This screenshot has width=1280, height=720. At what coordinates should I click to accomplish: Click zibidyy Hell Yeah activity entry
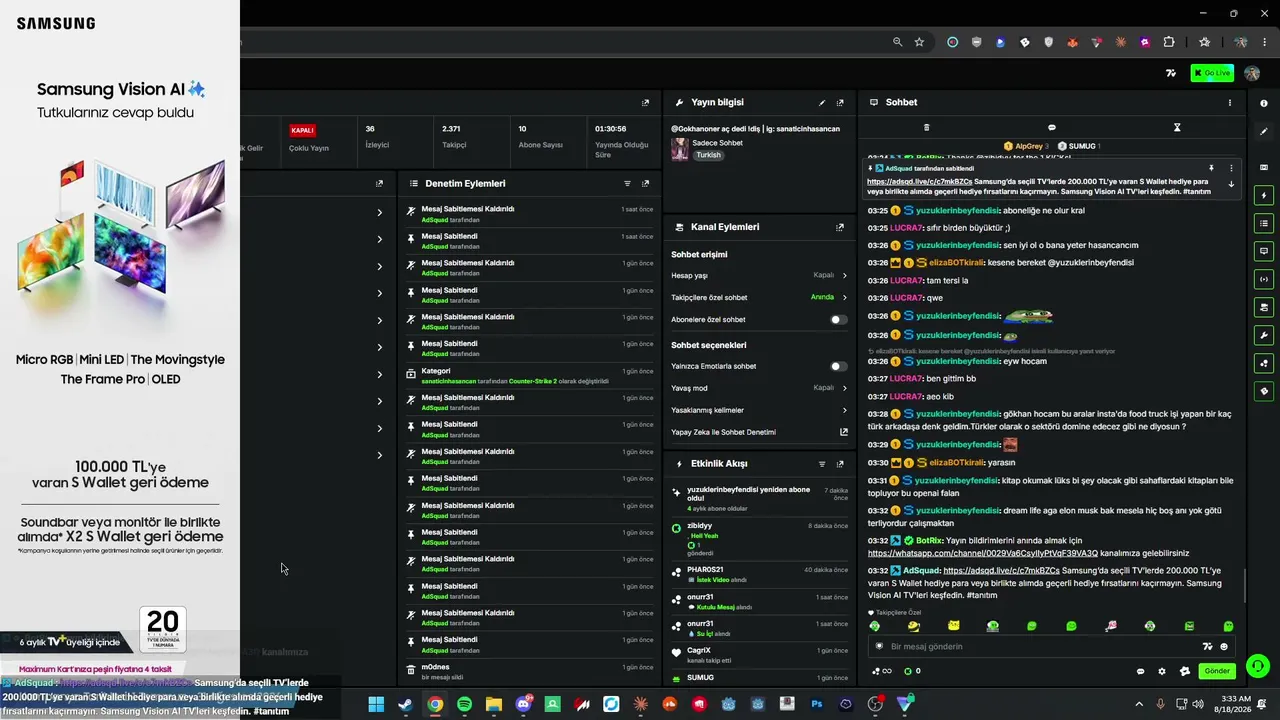pos(760,538)
